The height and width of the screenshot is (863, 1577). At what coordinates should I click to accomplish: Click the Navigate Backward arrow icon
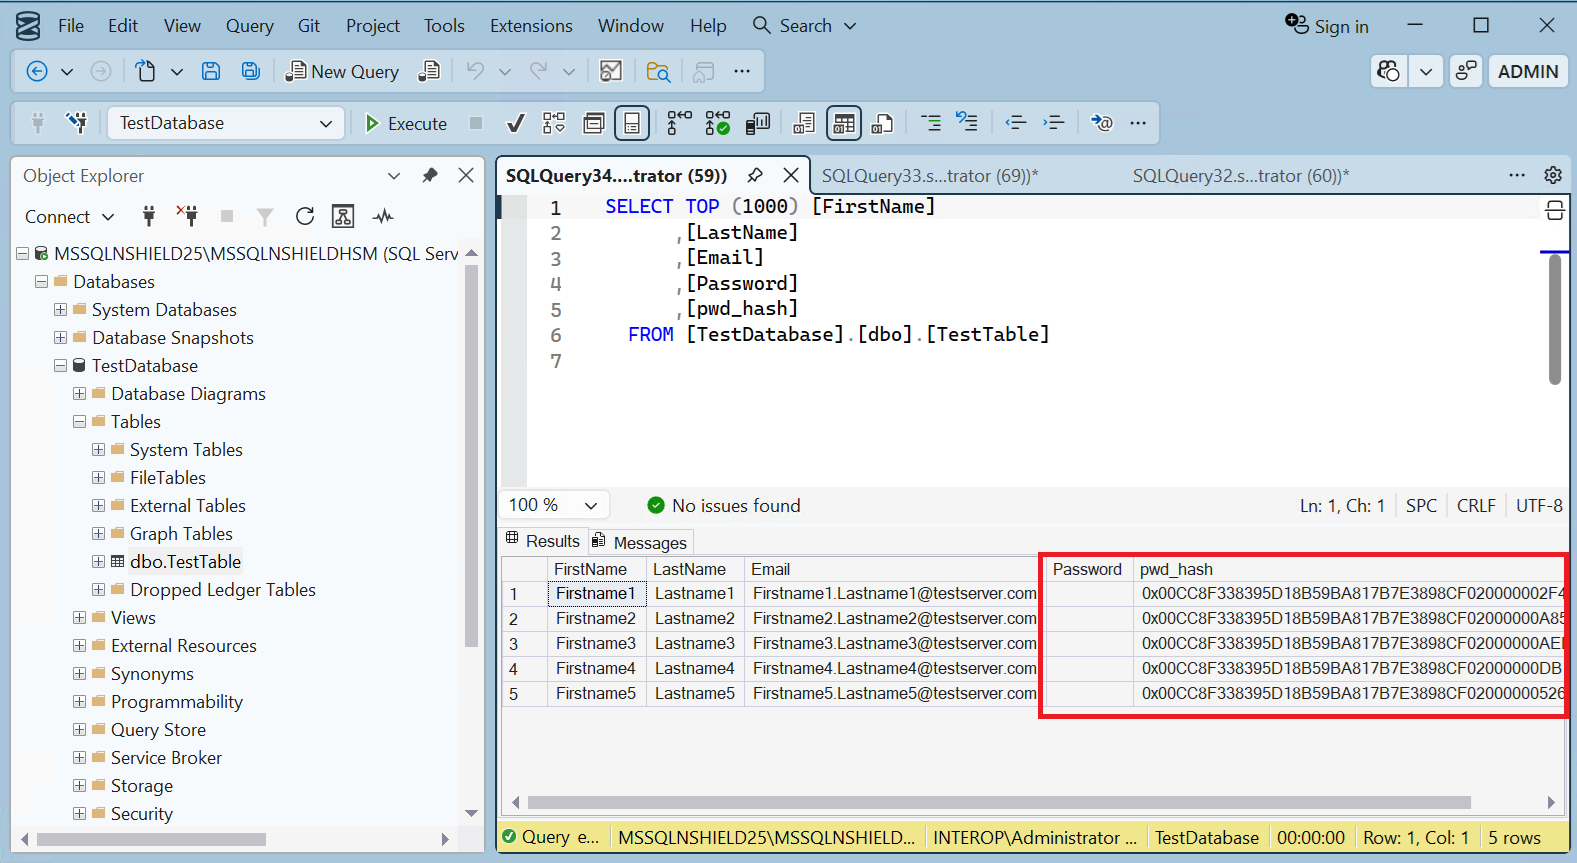click(x=37, y=71)
